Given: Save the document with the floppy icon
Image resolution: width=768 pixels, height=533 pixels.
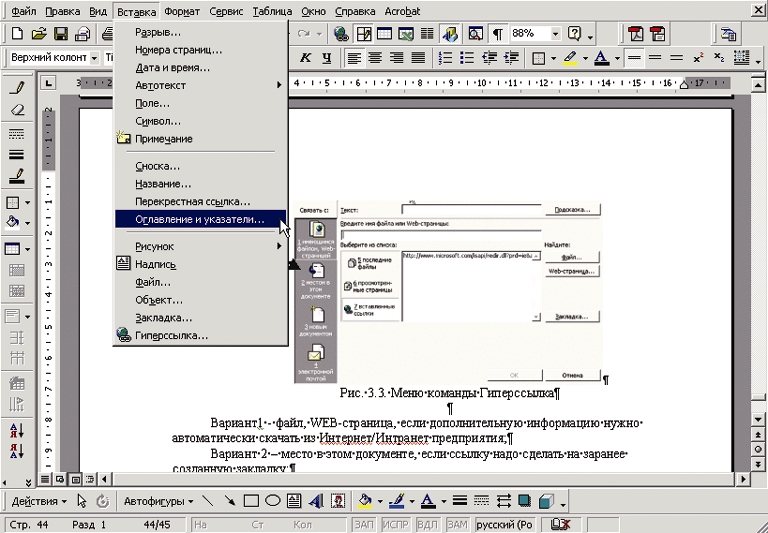Looking at the screenshot, I should tap(61, 34).
